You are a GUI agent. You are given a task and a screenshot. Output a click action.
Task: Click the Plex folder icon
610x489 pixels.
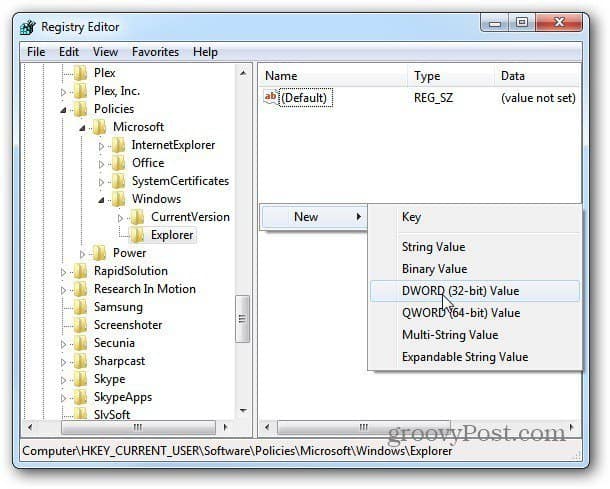point(81,73)
